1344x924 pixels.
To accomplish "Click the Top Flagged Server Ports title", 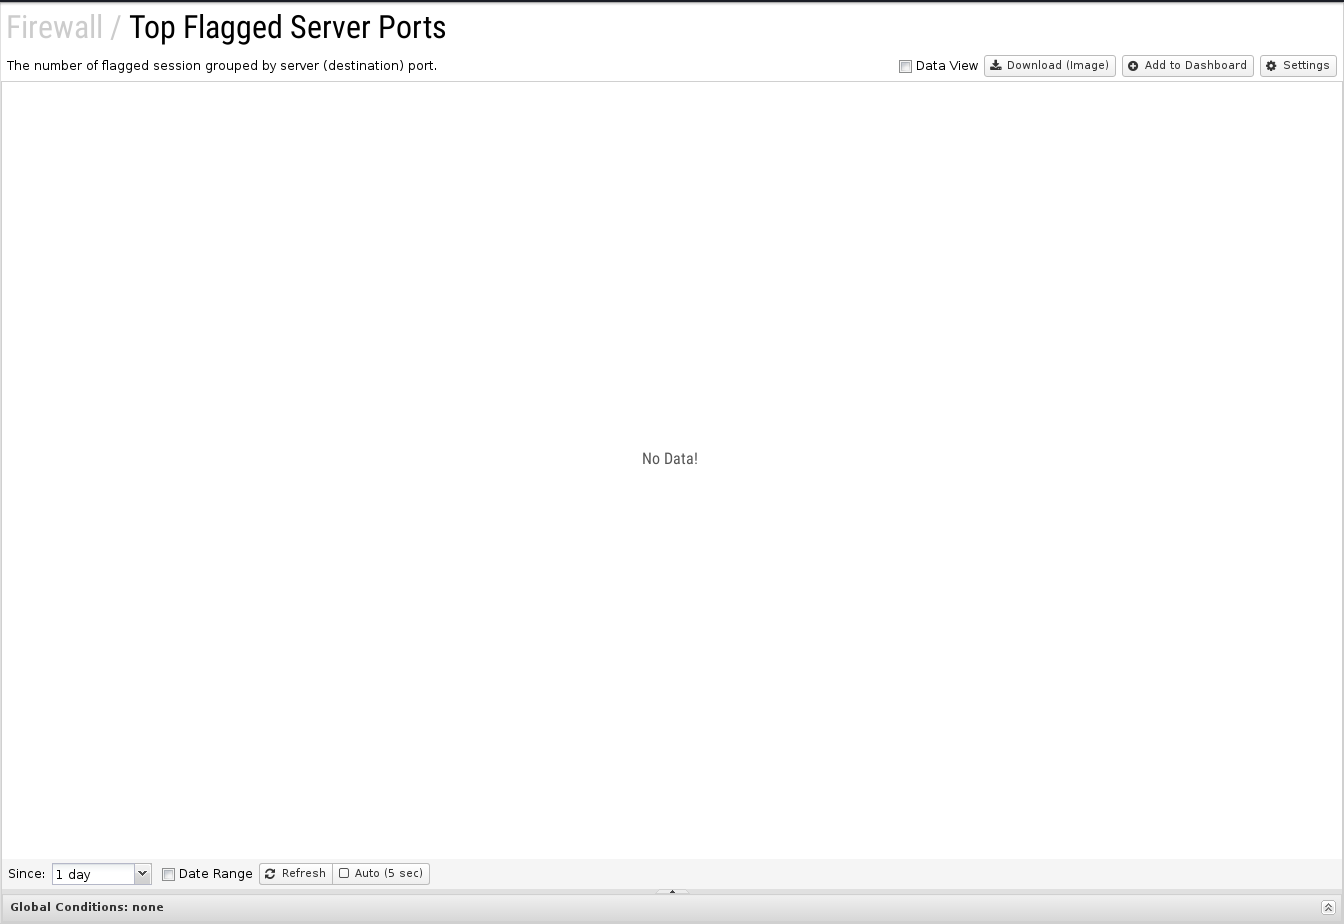I will click(x=287, y=28).
